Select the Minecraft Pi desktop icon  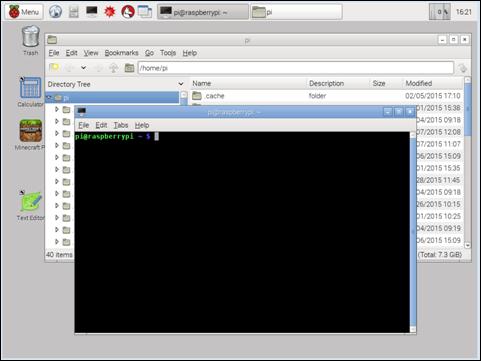tap(30, 135)
